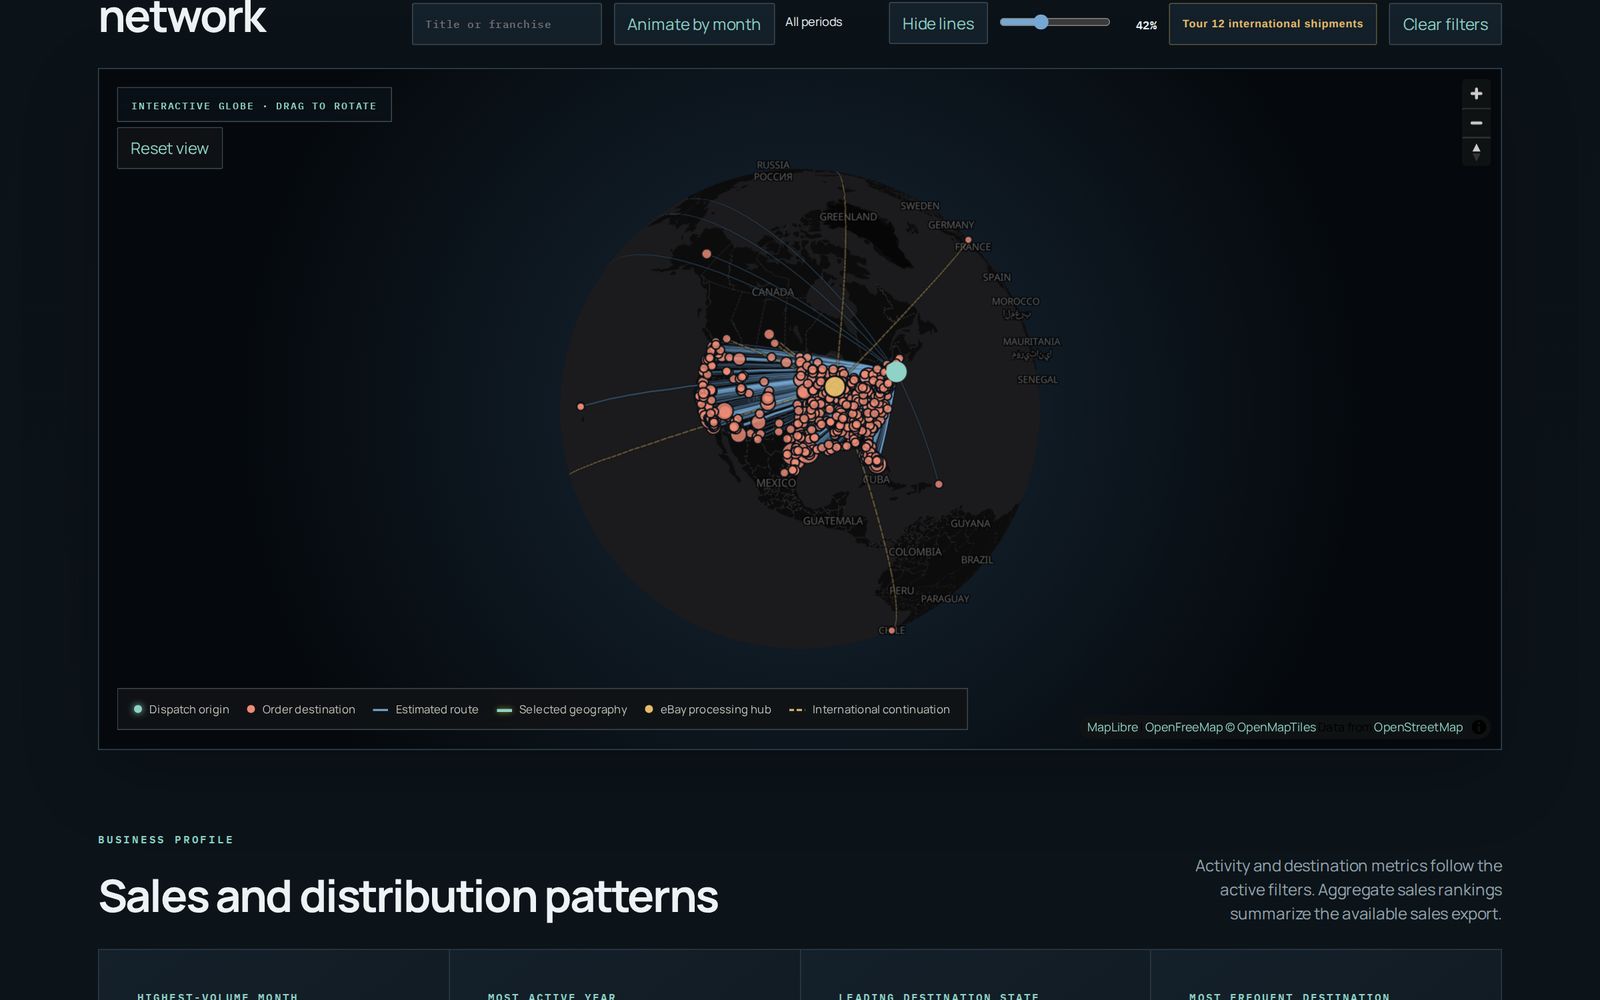Zoom in with the map plus icon
This screenshot has height=1000, width=1600.
click(1476, 94)
